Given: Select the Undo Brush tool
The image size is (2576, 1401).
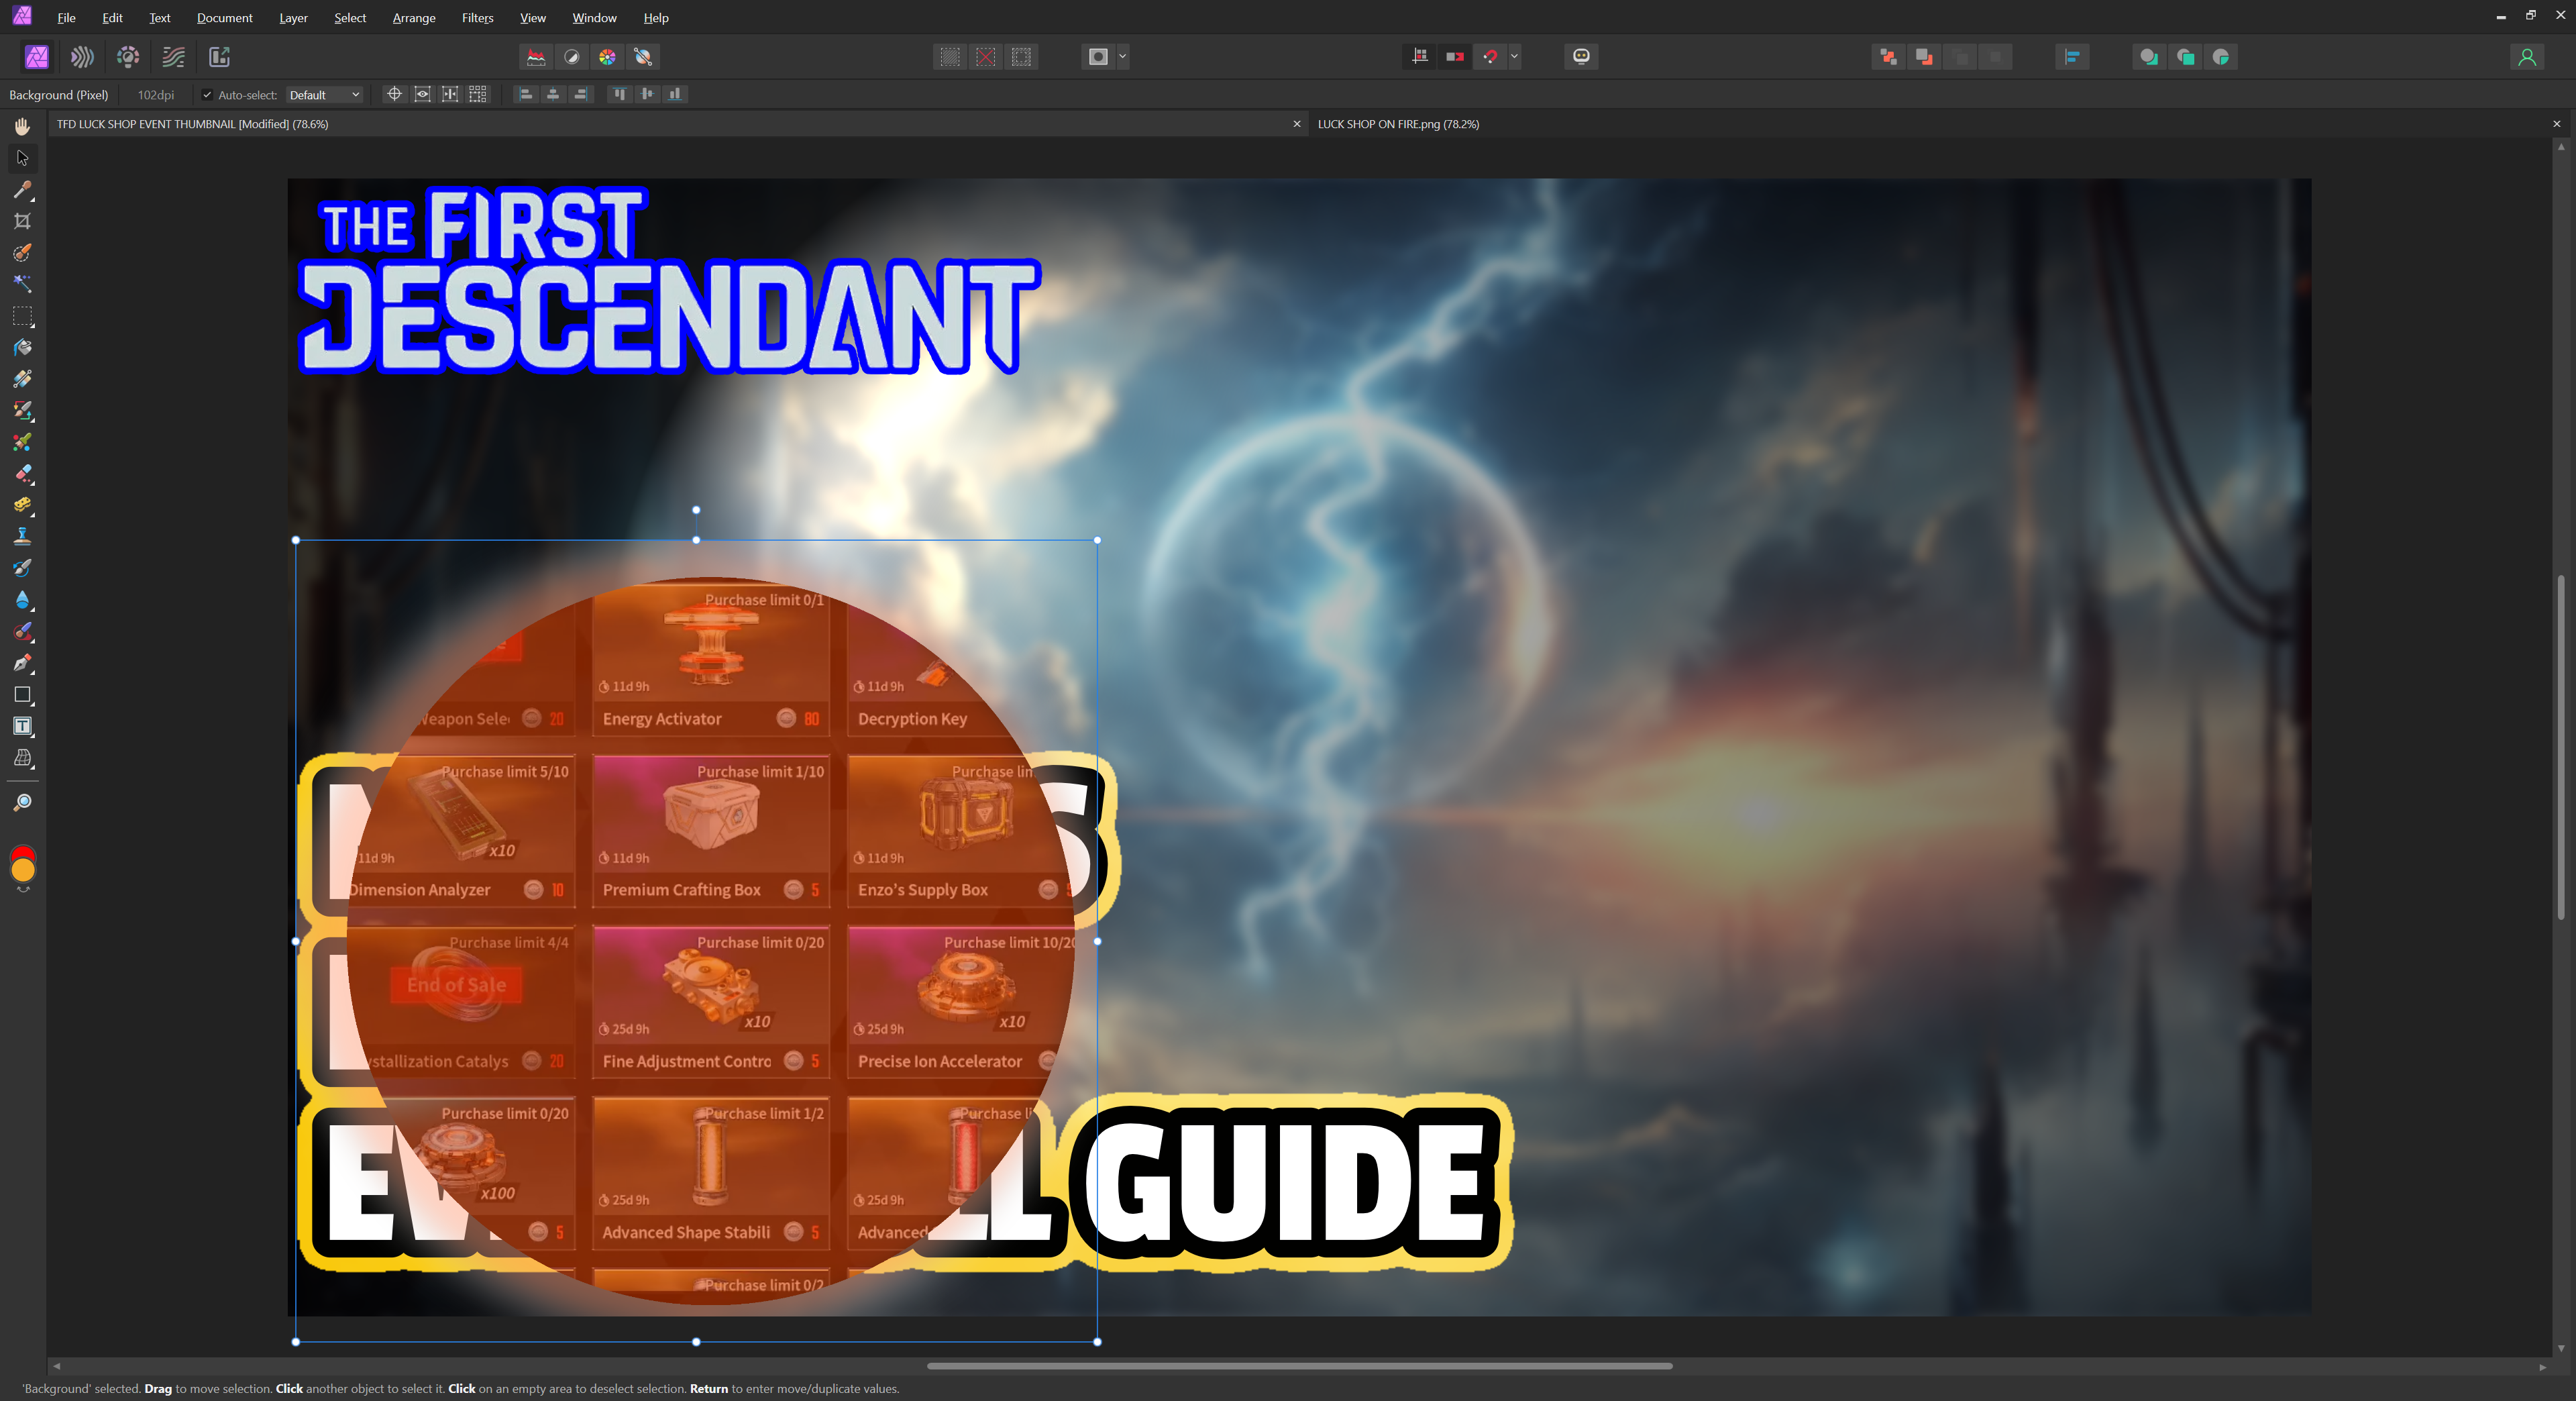Looking at the screenshot, I should click(22, 568).
